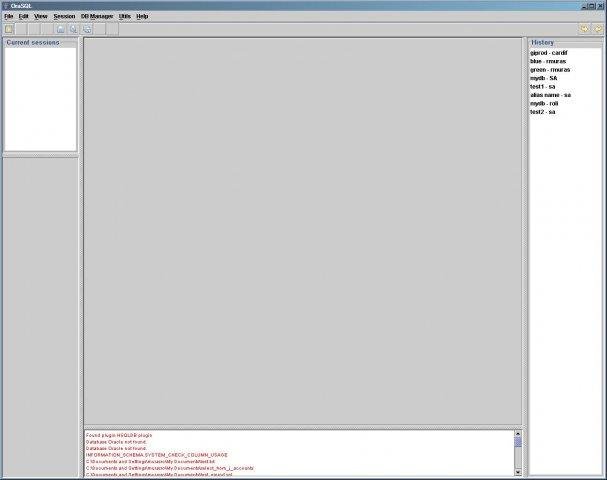Click the log panel scroll-down arrow
The width and height of the screenshot is (607, 480).
[518, 472]
